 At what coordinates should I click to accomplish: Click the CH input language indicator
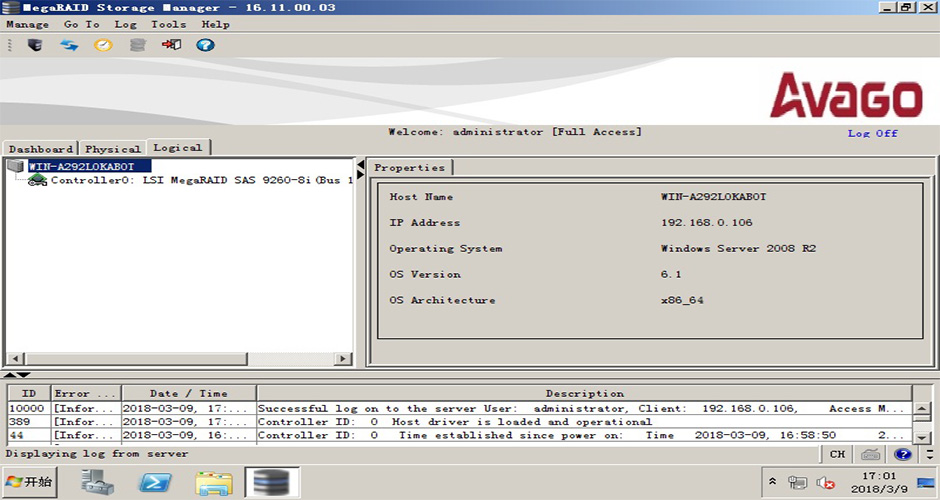(837, 454)
